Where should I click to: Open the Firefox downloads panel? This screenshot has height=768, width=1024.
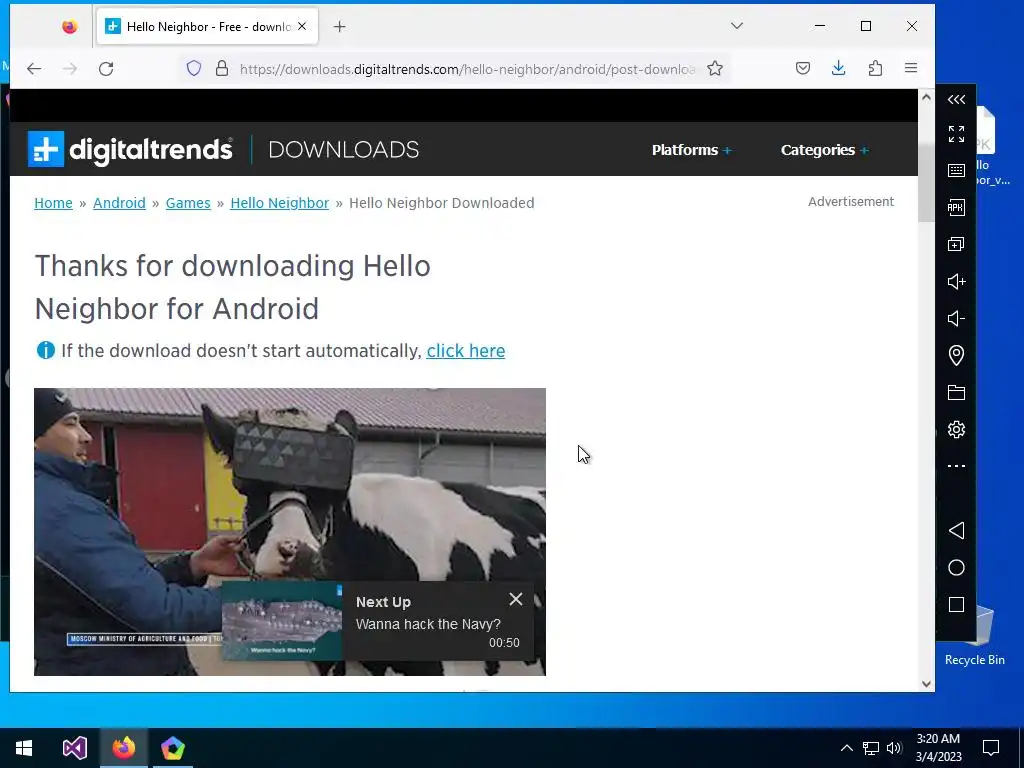pyautogui.click(x=839, y=69)
